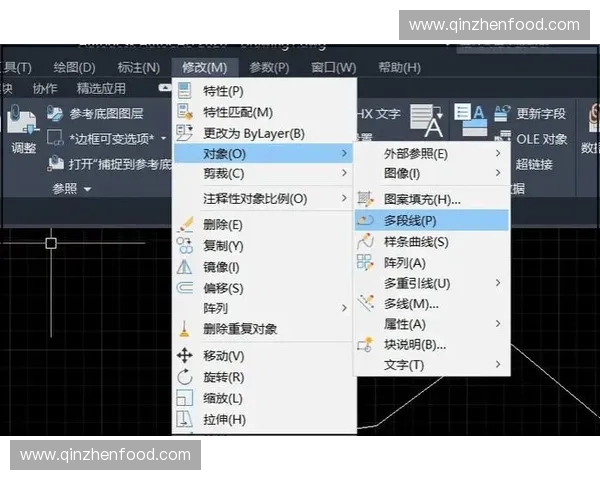The width and height of the screenshot is (600, 480).
Task: Expand the Multileader (多重引线) submenu
Action: (498, 283)
